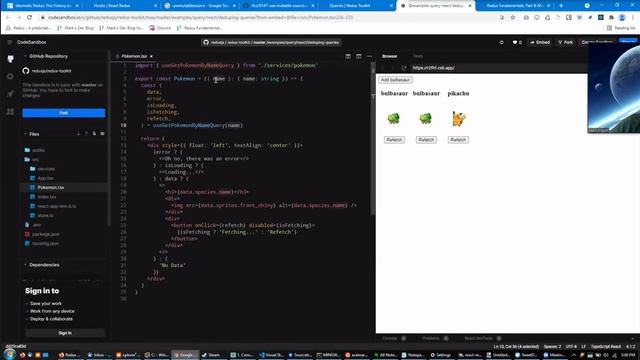Switch to the Tests preview tab

418,56
